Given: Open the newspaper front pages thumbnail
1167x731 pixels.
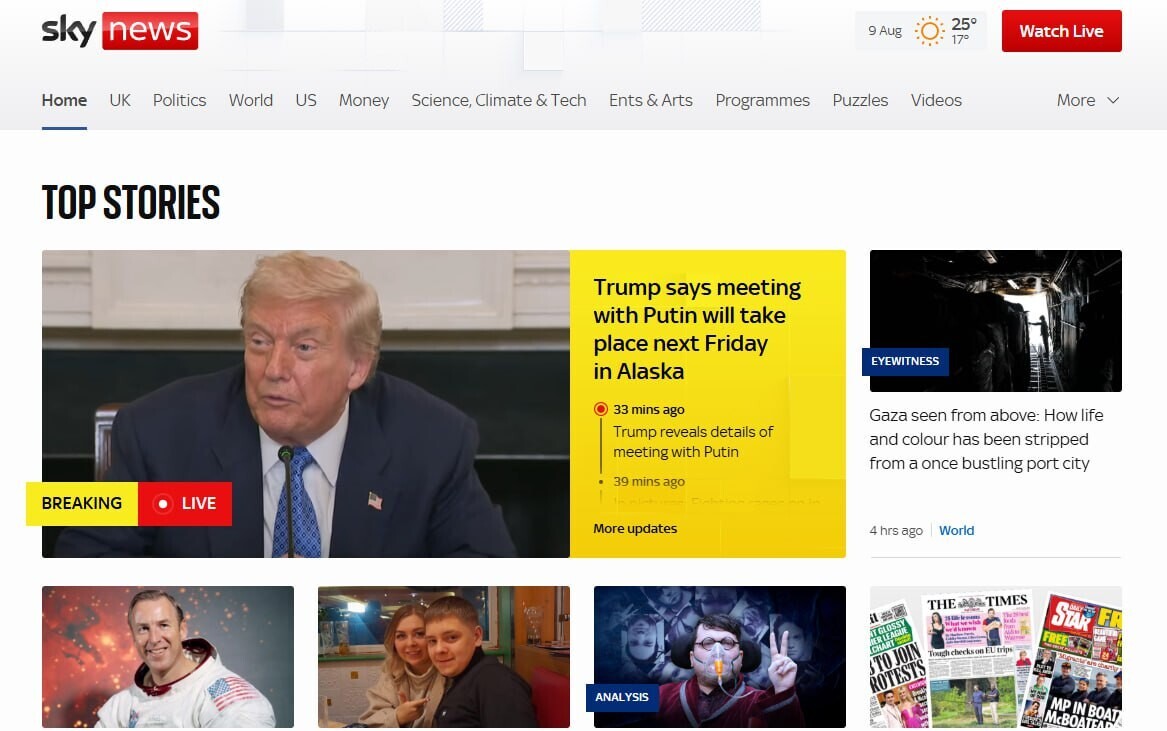Looking at the screenshot, I should 995,656.
